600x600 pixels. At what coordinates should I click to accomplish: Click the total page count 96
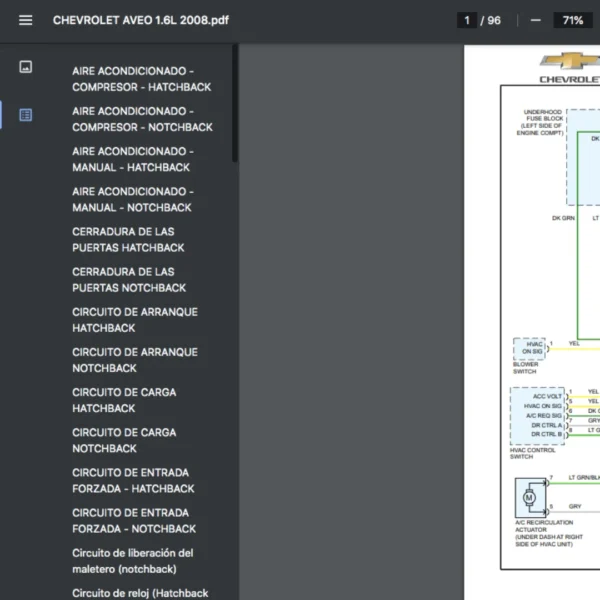pos(494,20)
